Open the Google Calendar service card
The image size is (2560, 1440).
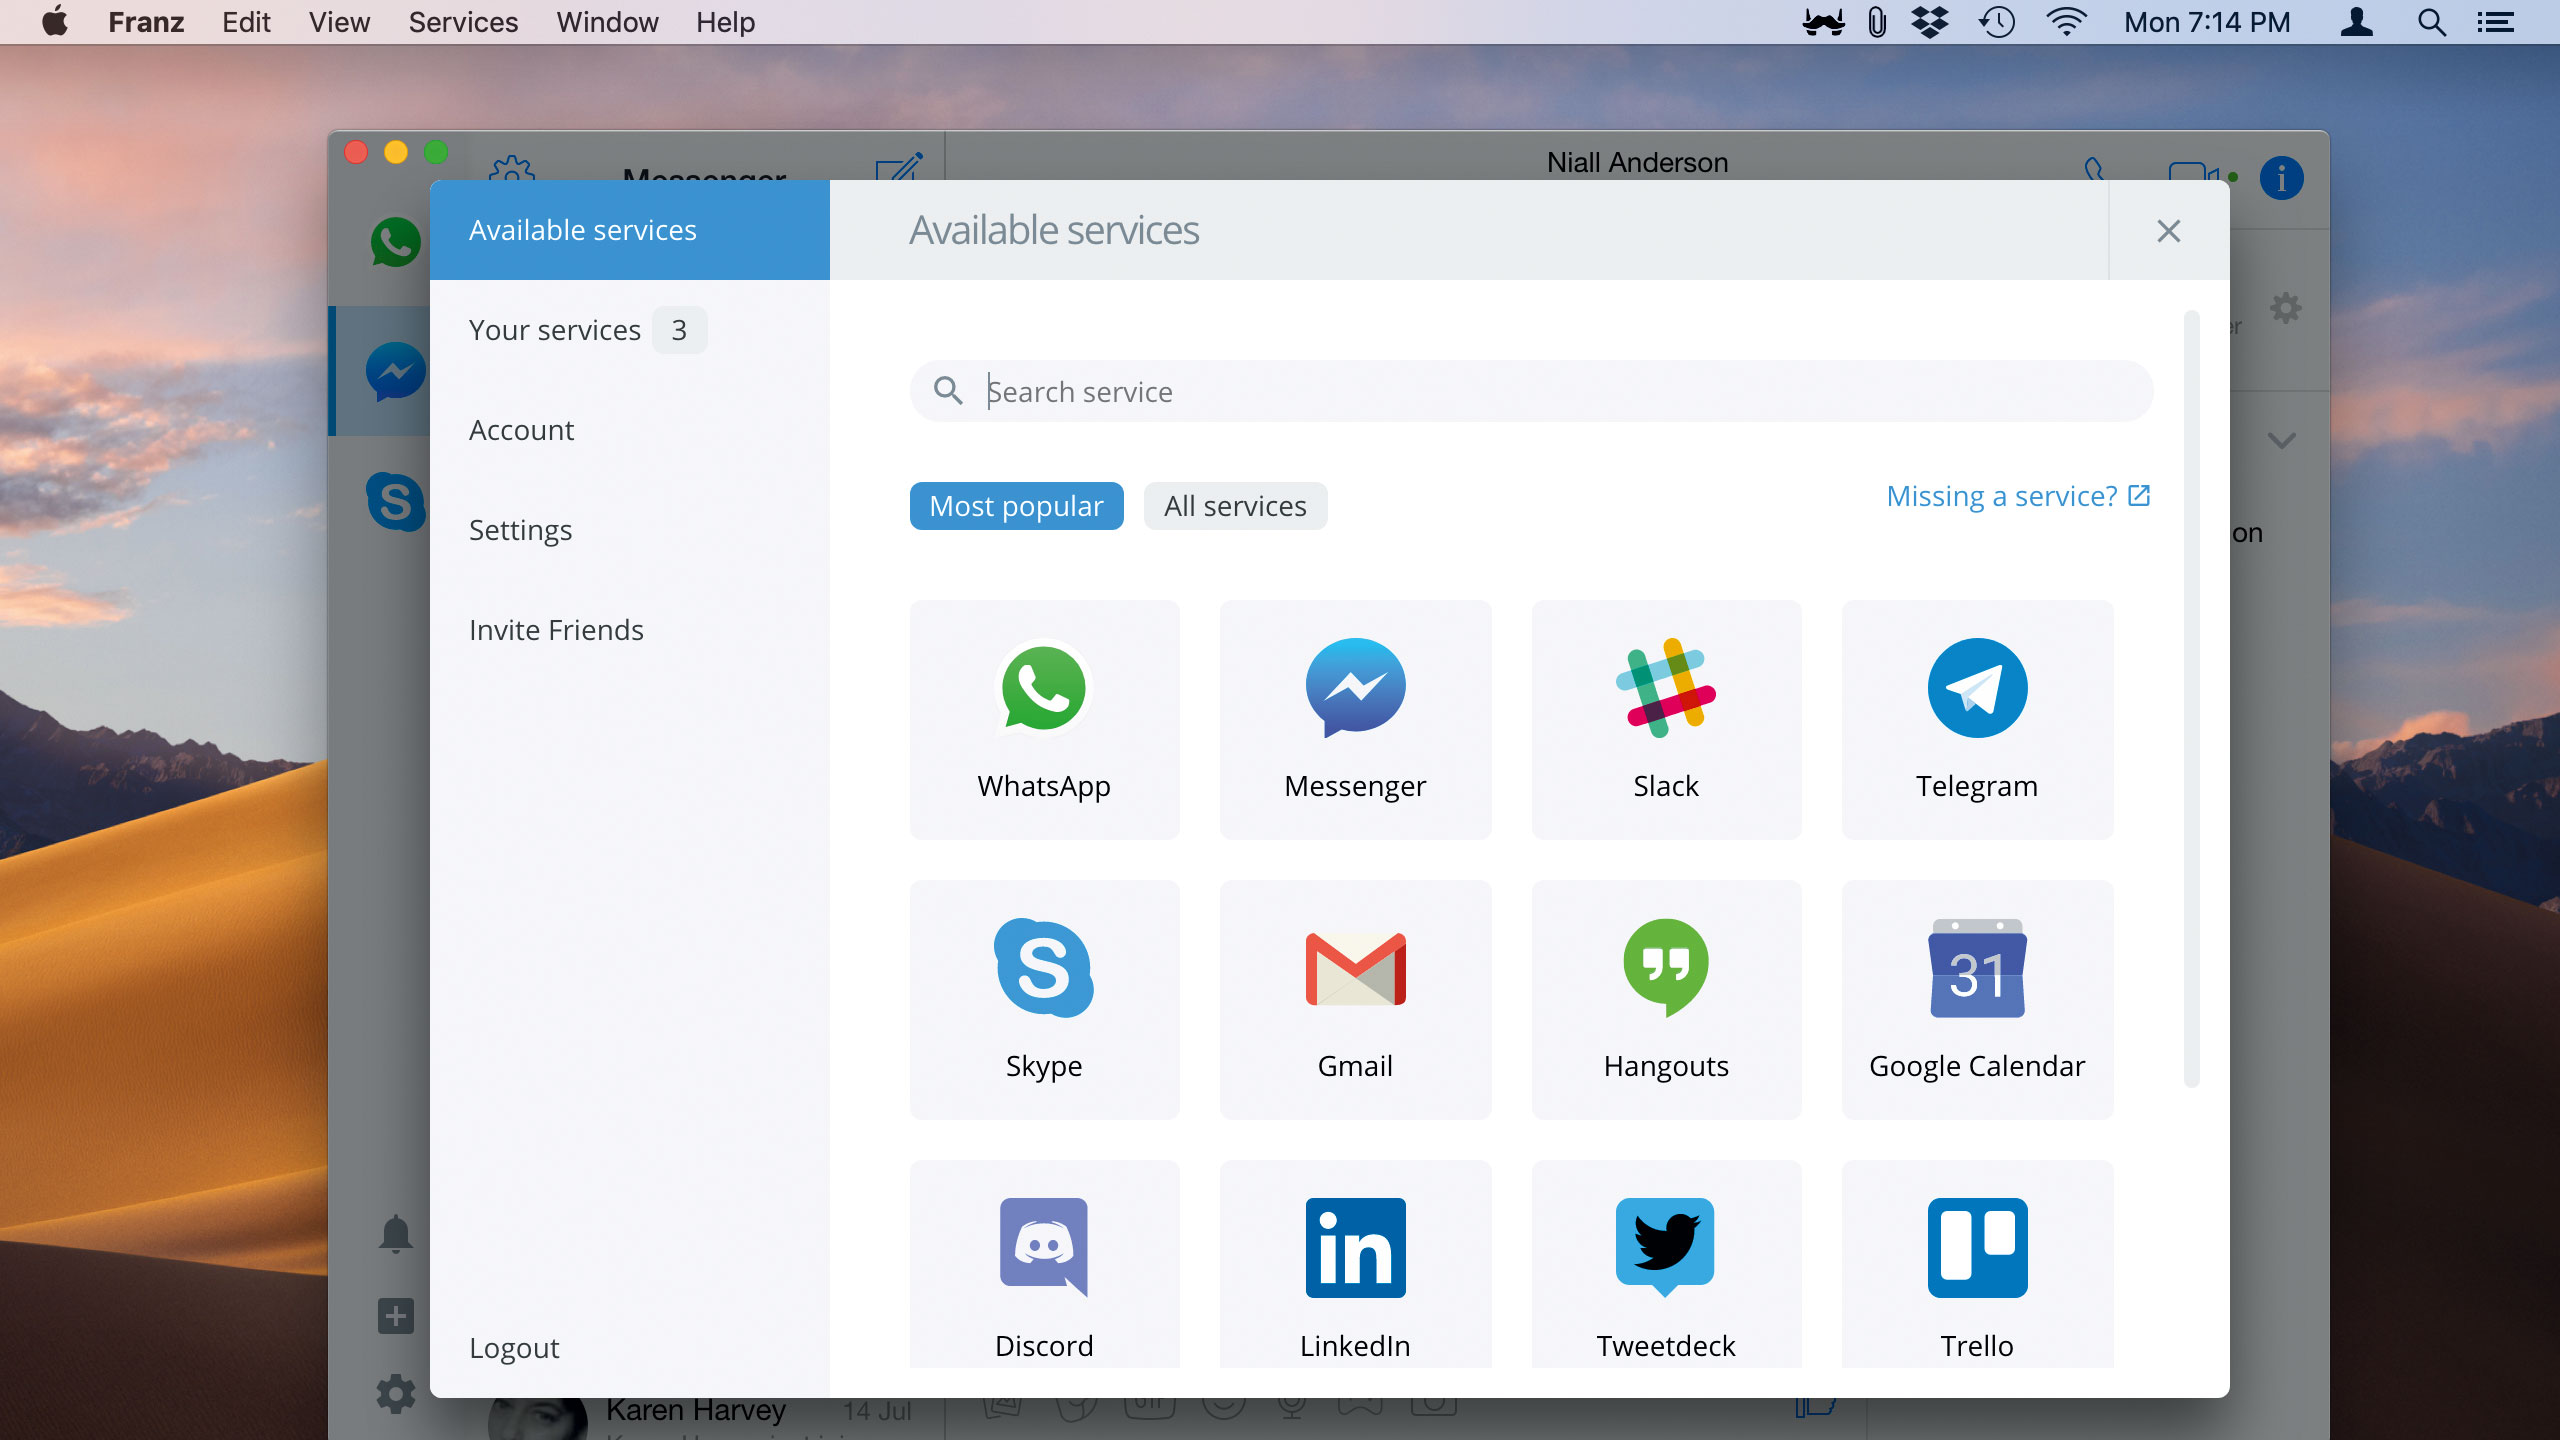click(1977, 1000)
